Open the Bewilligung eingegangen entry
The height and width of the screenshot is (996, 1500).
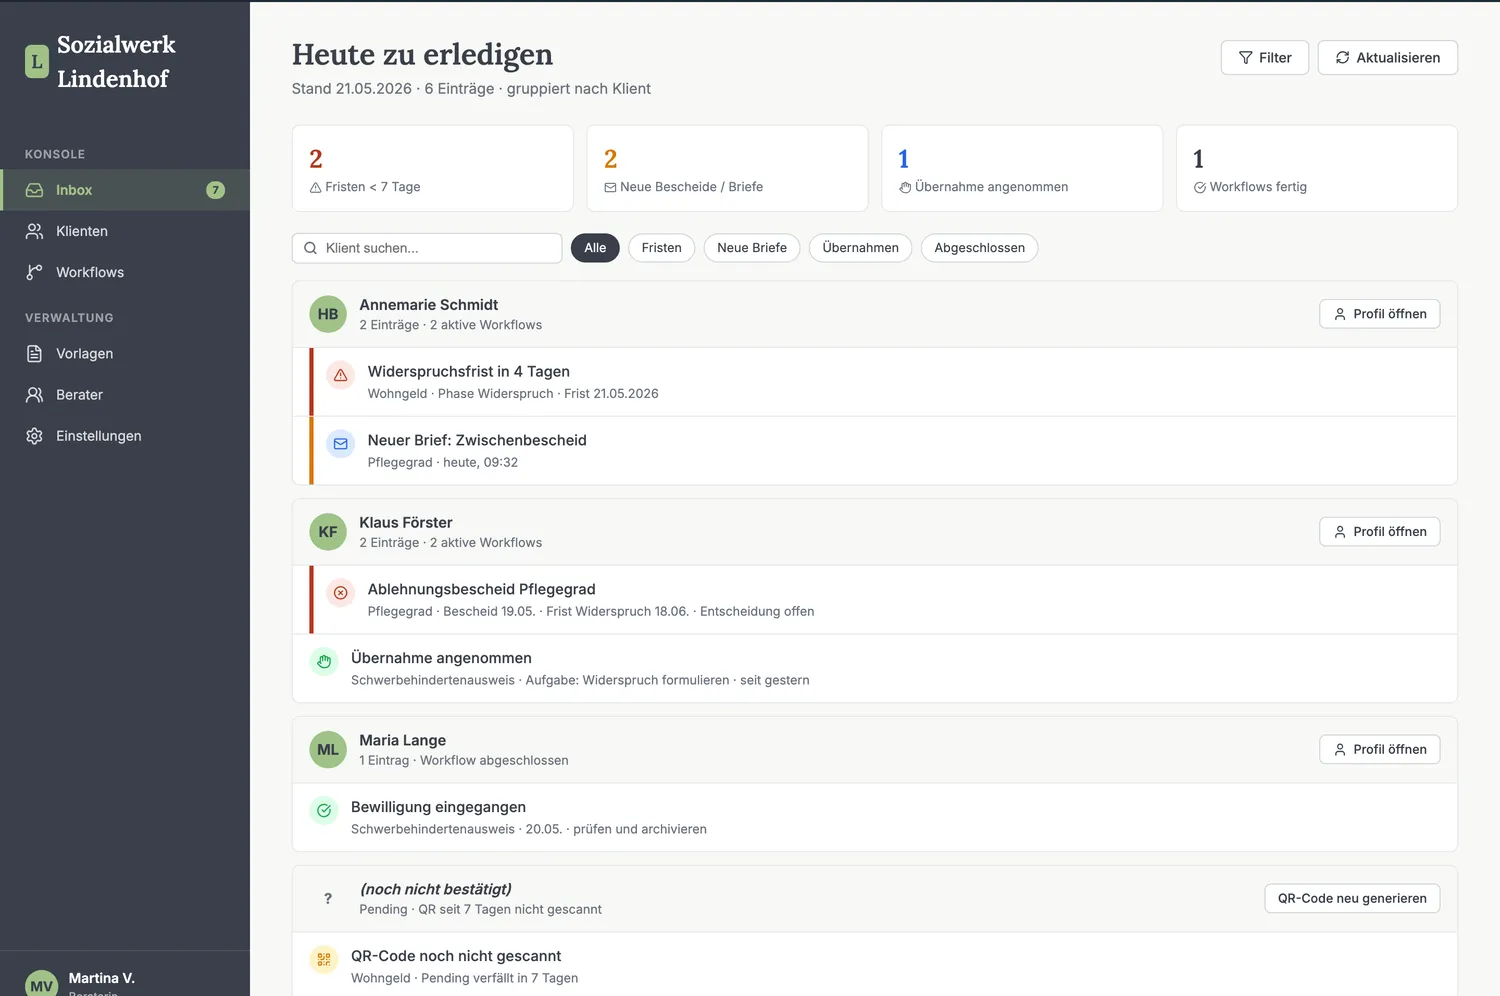coord(875,818)
